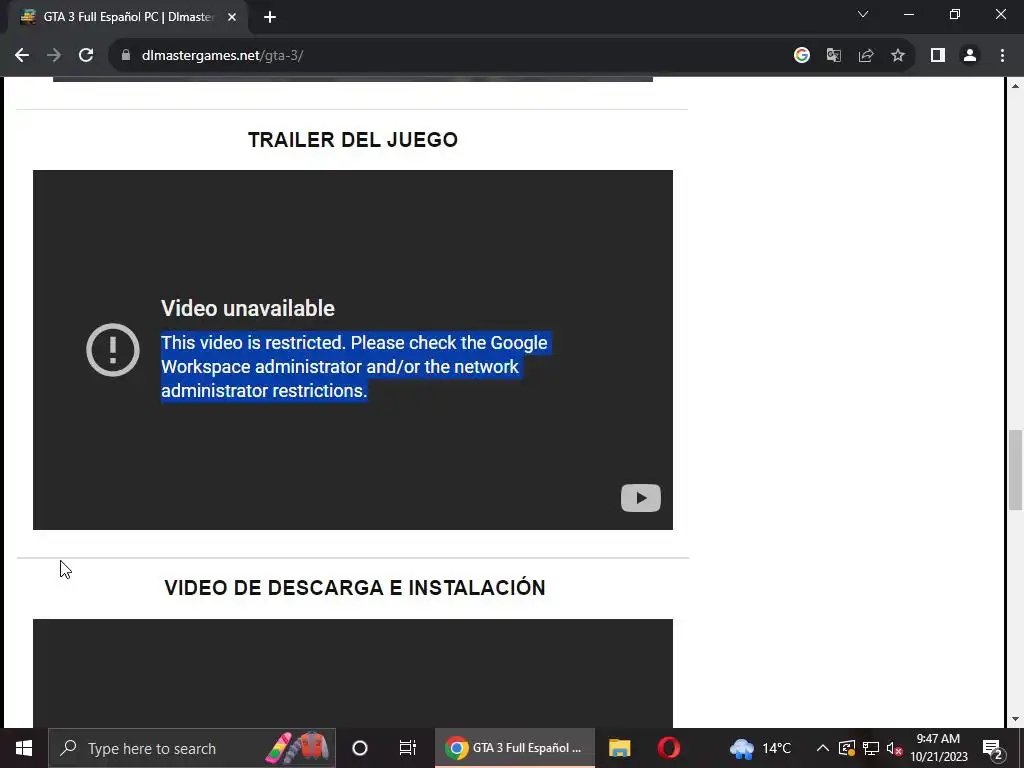Viewport: 1024px width, 768px height.
Task: Minimize the Chrome window
Action: pos(908,14)
